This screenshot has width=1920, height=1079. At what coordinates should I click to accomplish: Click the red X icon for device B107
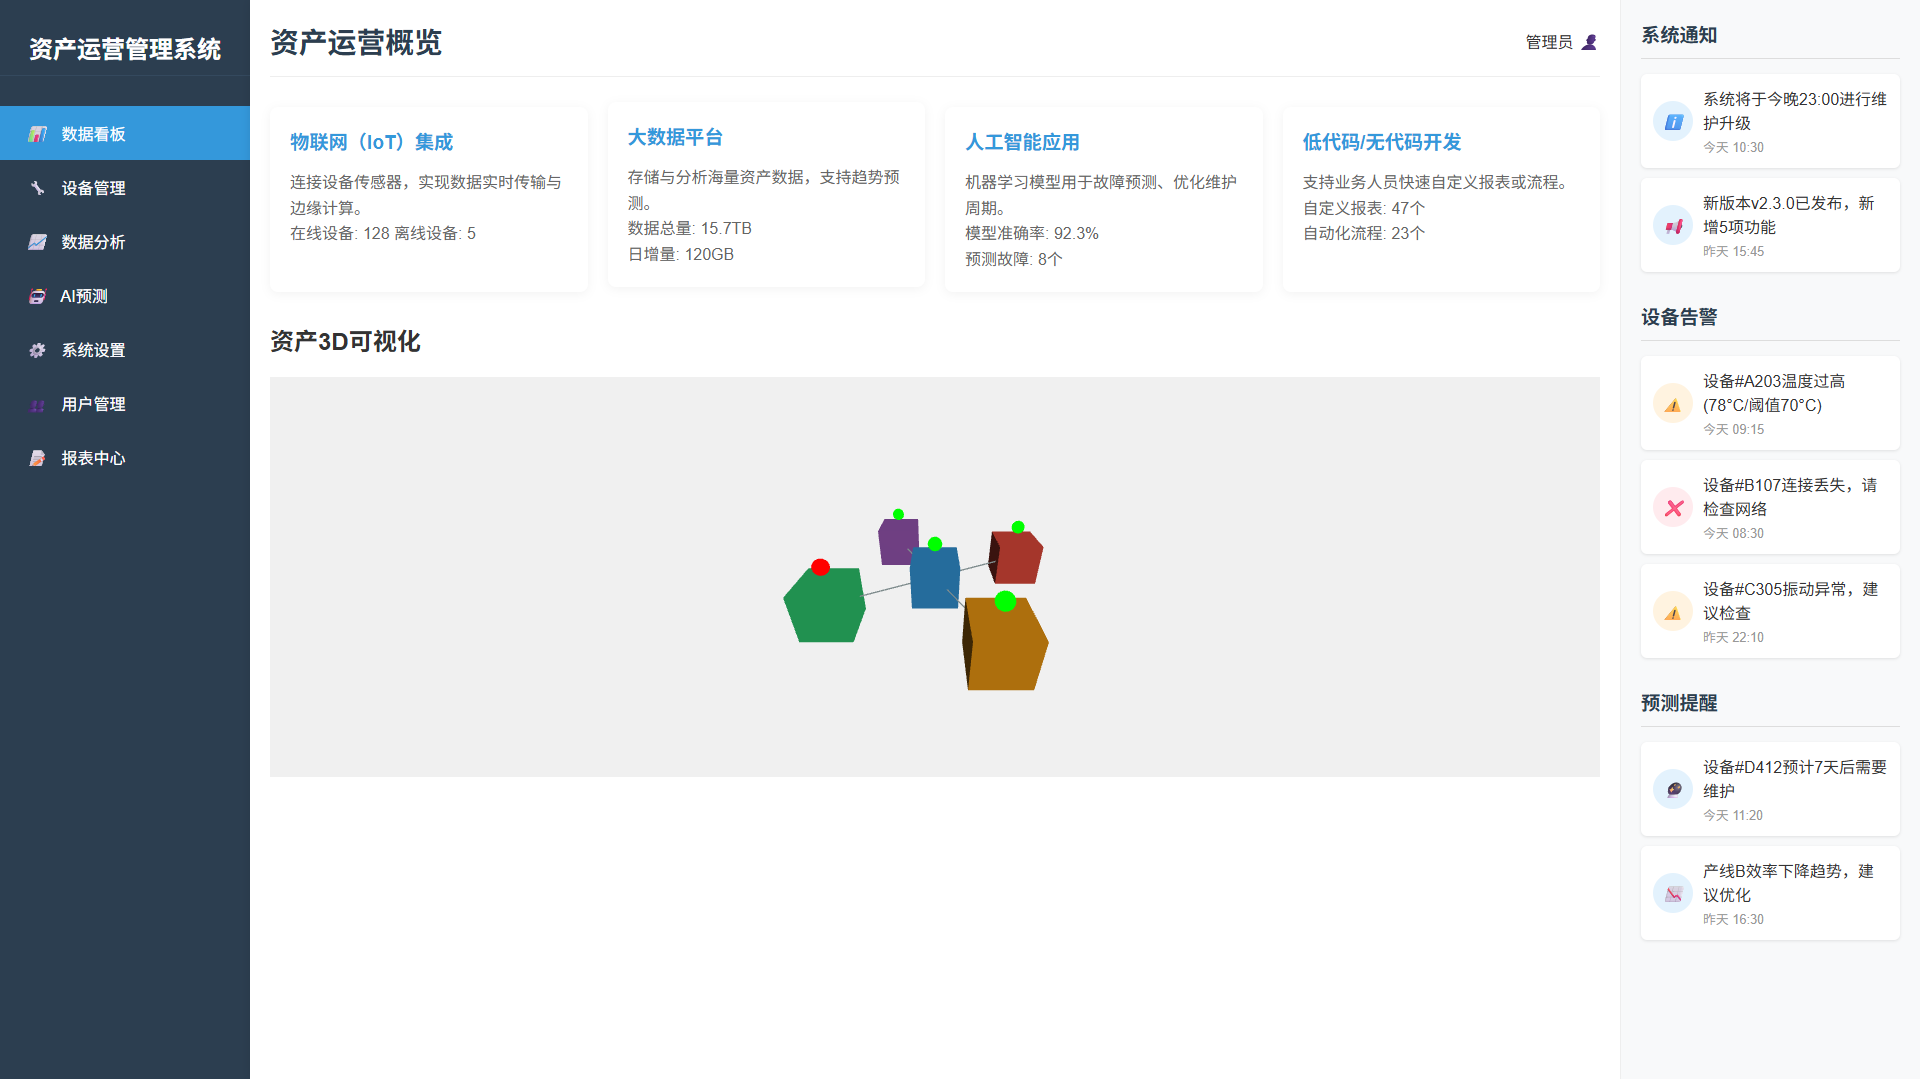[x=1672, y=507]
